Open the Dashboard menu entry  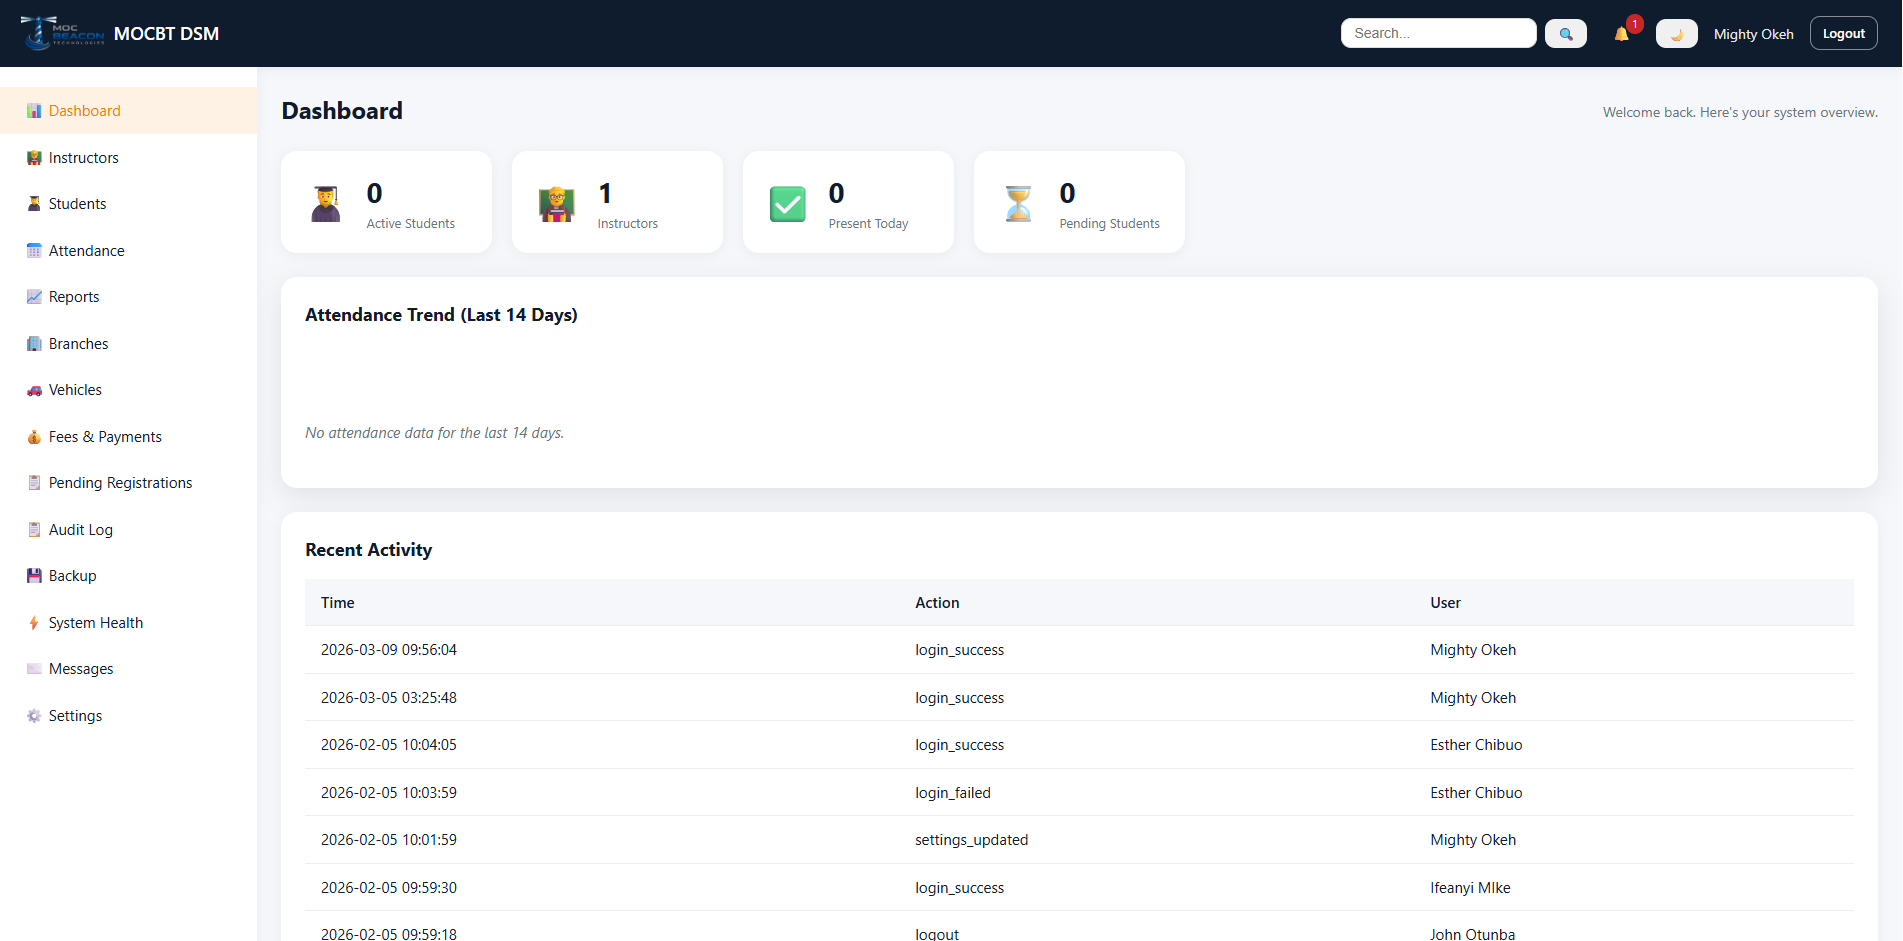(84, 110)
